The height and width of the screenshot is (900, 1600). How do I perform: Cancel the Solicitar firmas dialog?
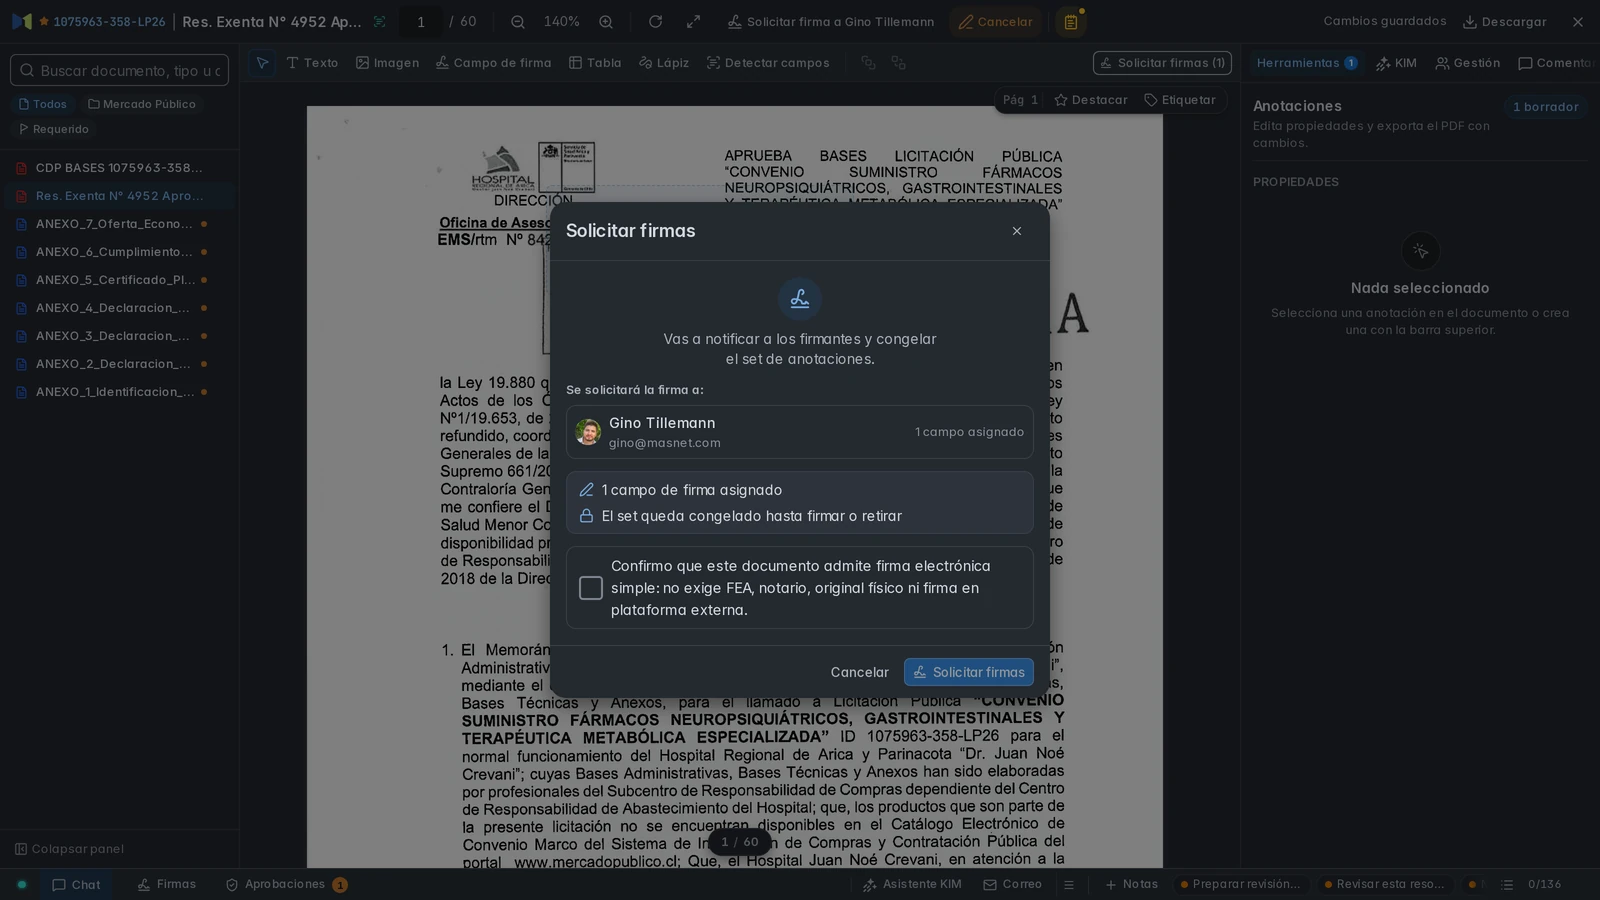(859, 672)
